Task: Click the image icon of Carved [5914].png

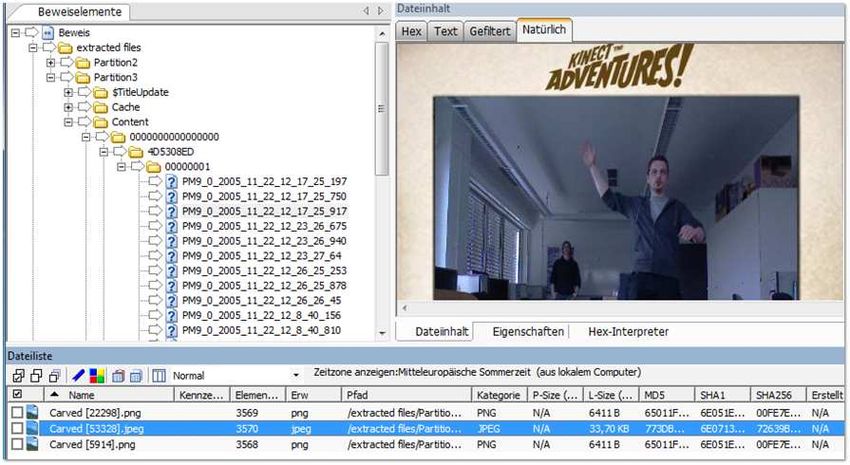Action: [x=33, y=444]
